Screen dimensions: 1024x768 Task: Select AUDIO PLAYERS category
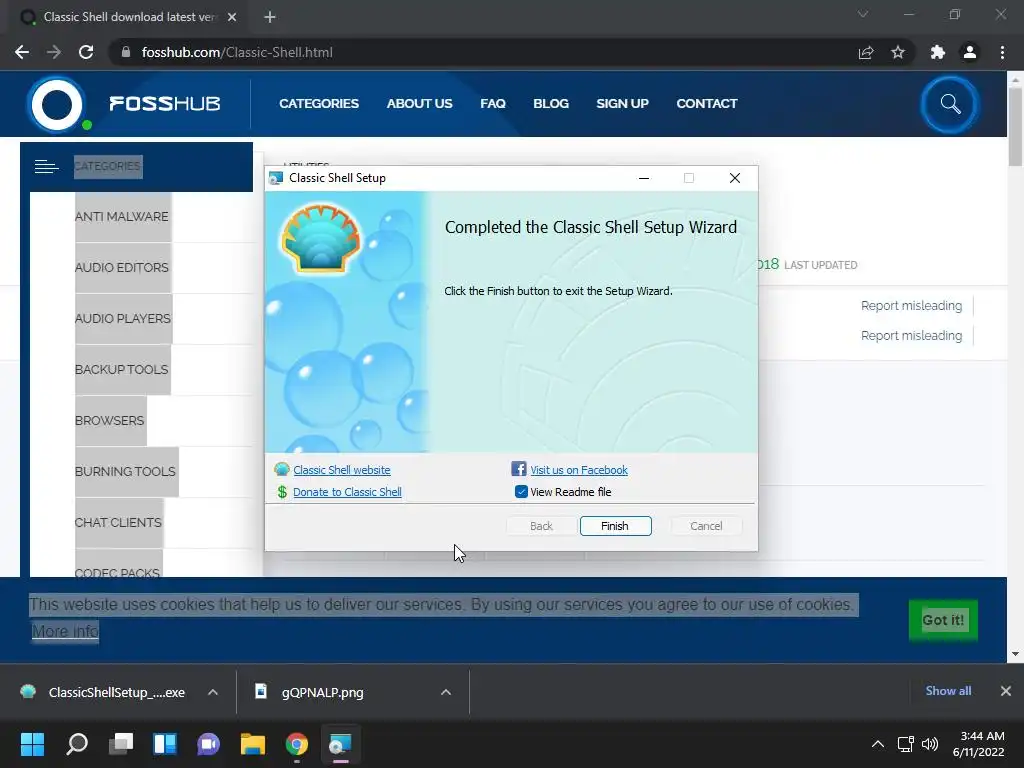[x=123, y=318]
